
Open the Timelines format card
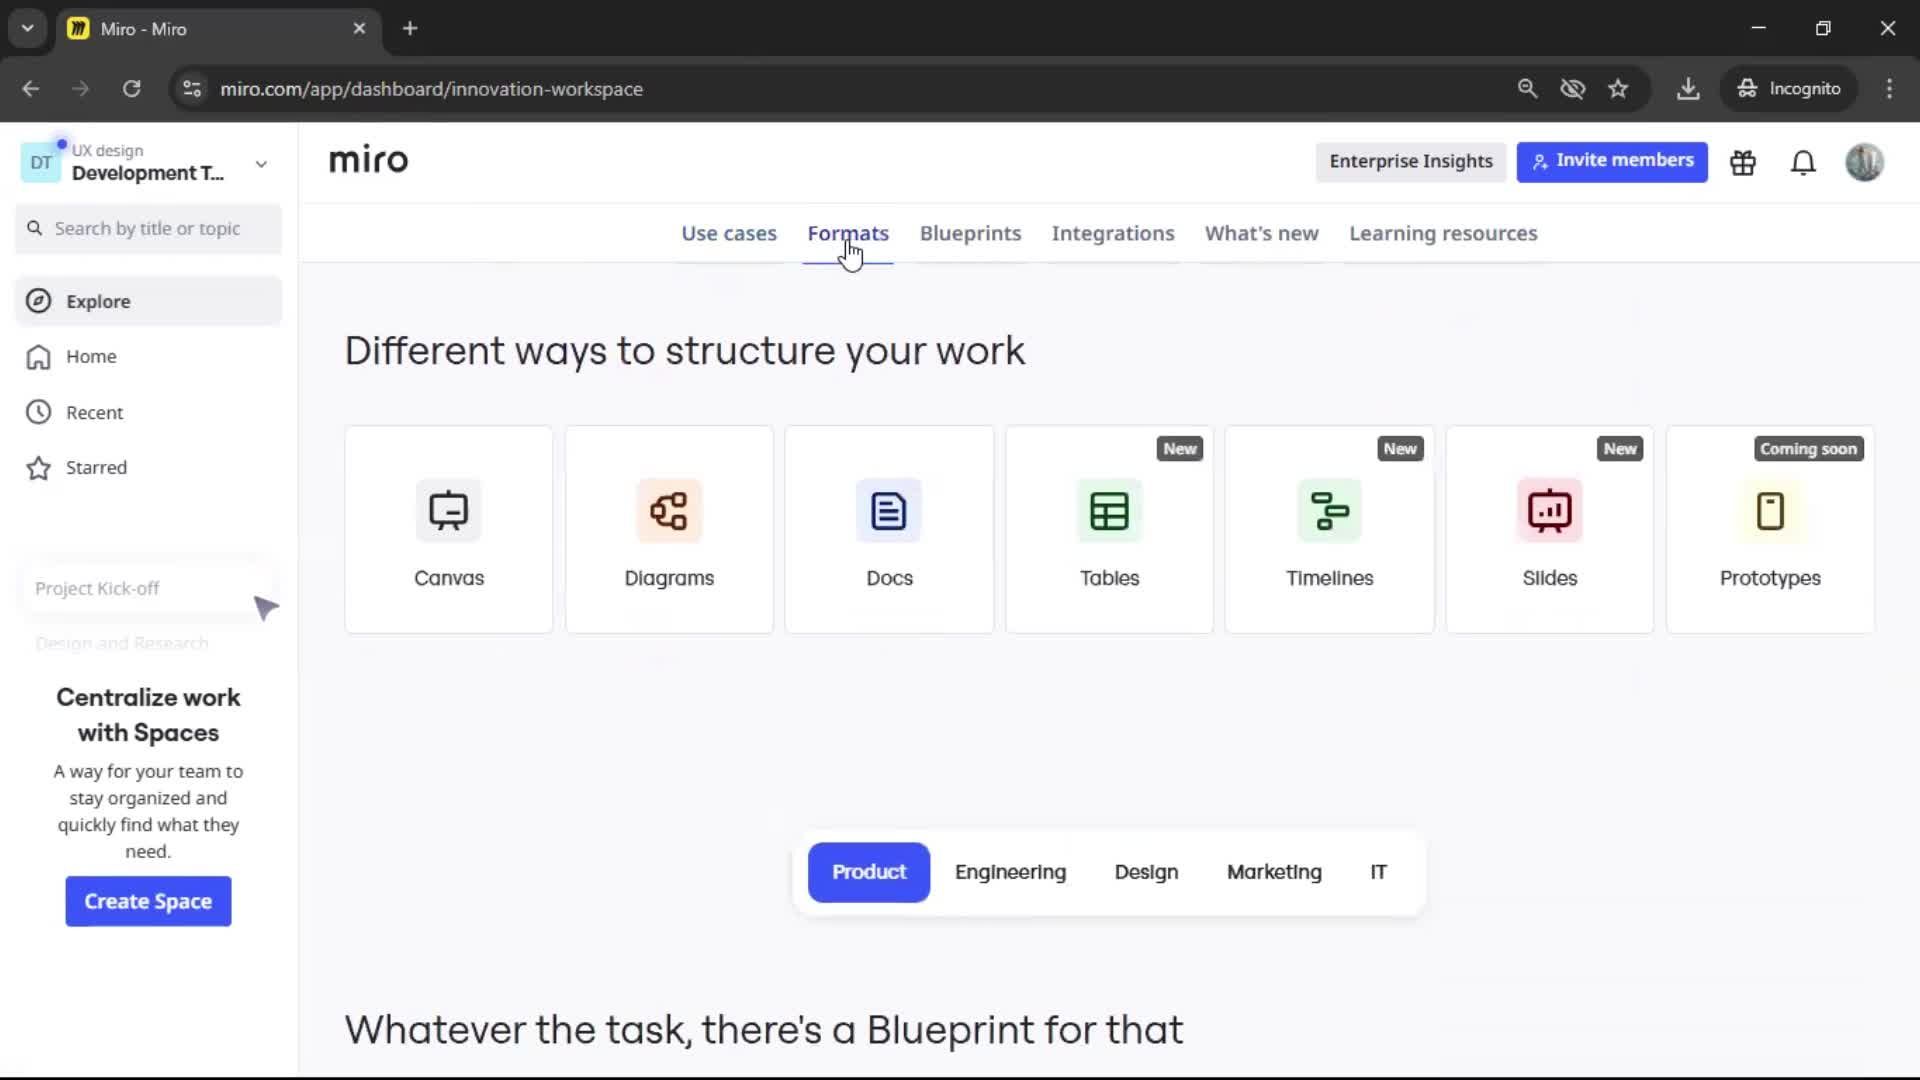point(1329,530)
